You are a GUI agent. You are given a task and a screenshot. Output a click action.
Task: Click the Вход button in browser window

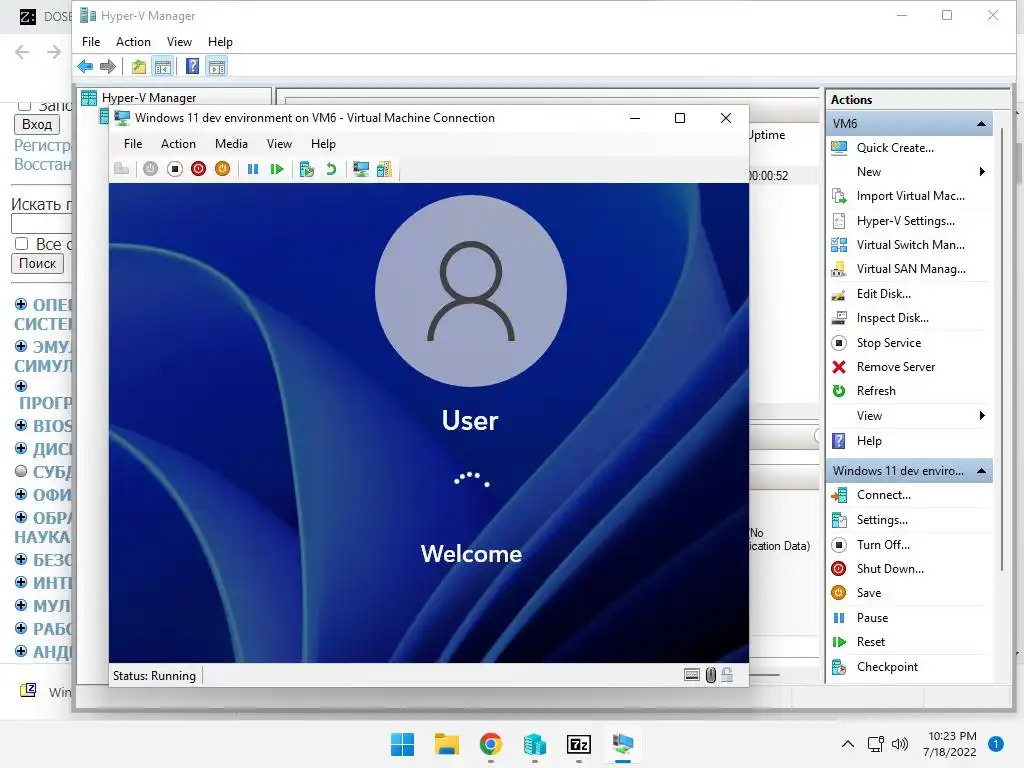pos(37,124)
